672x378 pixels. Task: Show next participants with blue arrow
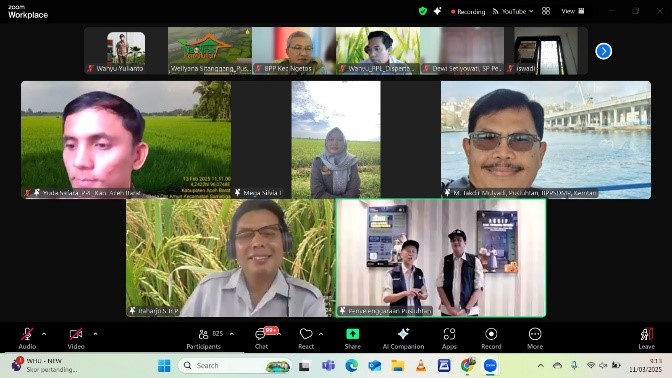pyautogui.click(x=603, y=51)
